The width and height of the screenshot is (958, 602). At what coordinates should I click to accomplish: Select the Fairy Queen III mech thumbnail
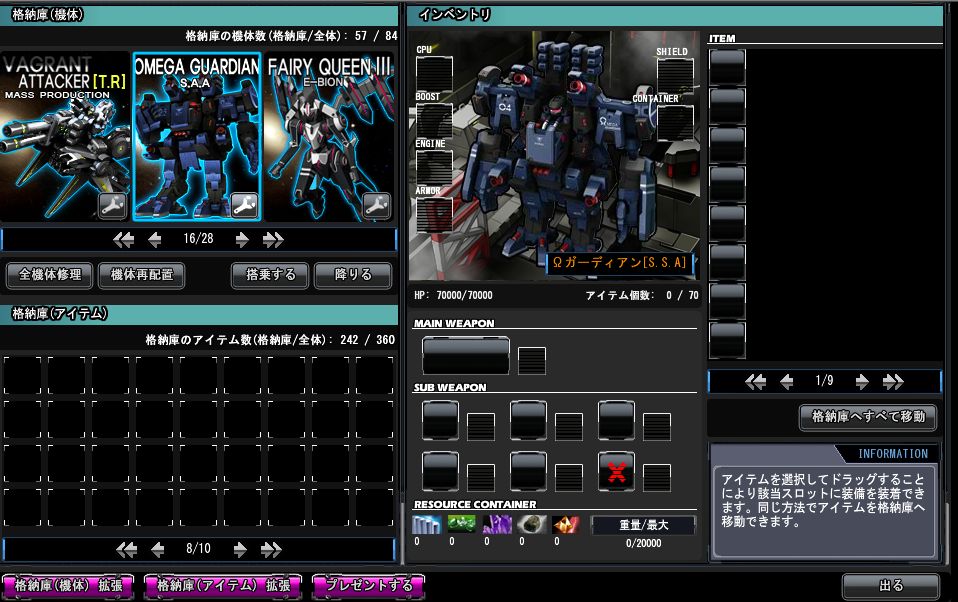329,136
